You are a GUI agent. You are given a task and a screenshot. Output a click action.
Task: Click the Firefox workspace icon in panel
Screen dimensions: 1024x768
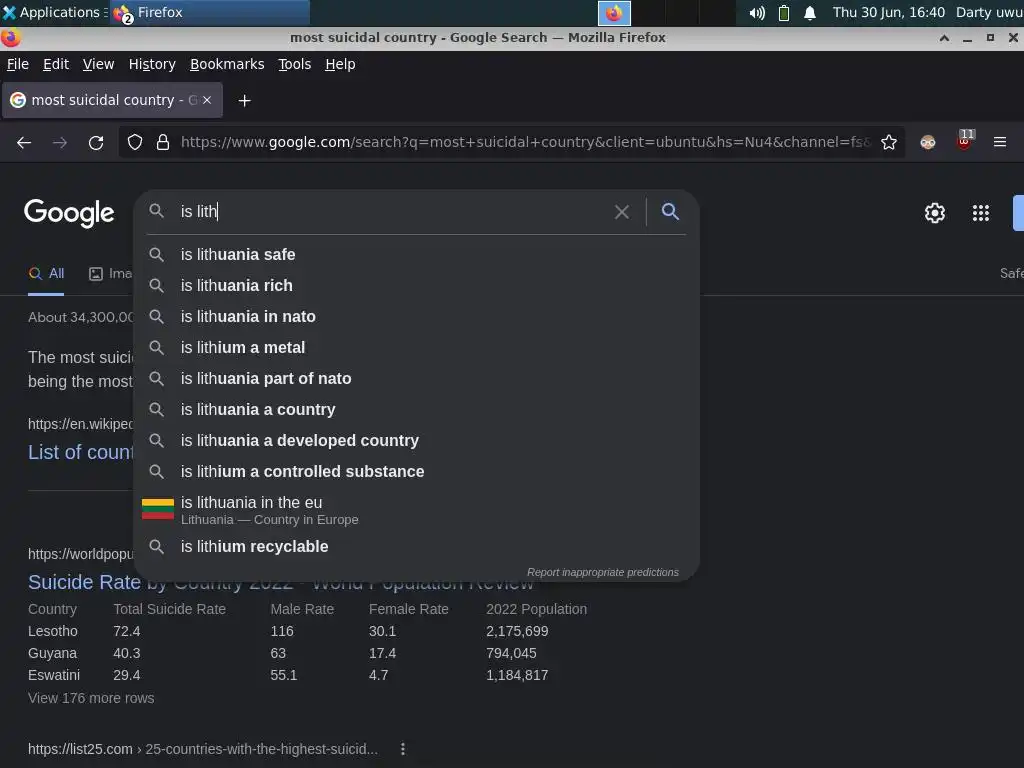pos(614,13)
